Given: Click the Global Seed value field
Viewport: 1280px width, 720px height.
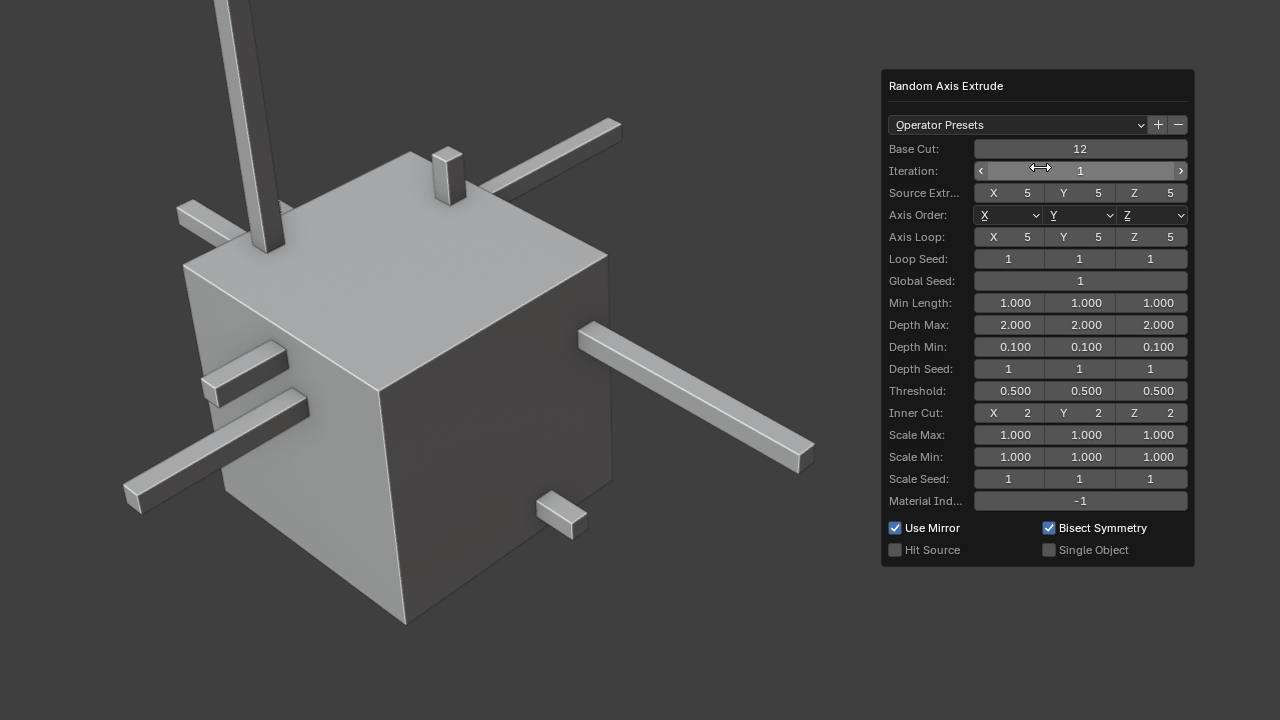Looking at the screenshot, I should pyautogui.click(x=1080, y=281).
